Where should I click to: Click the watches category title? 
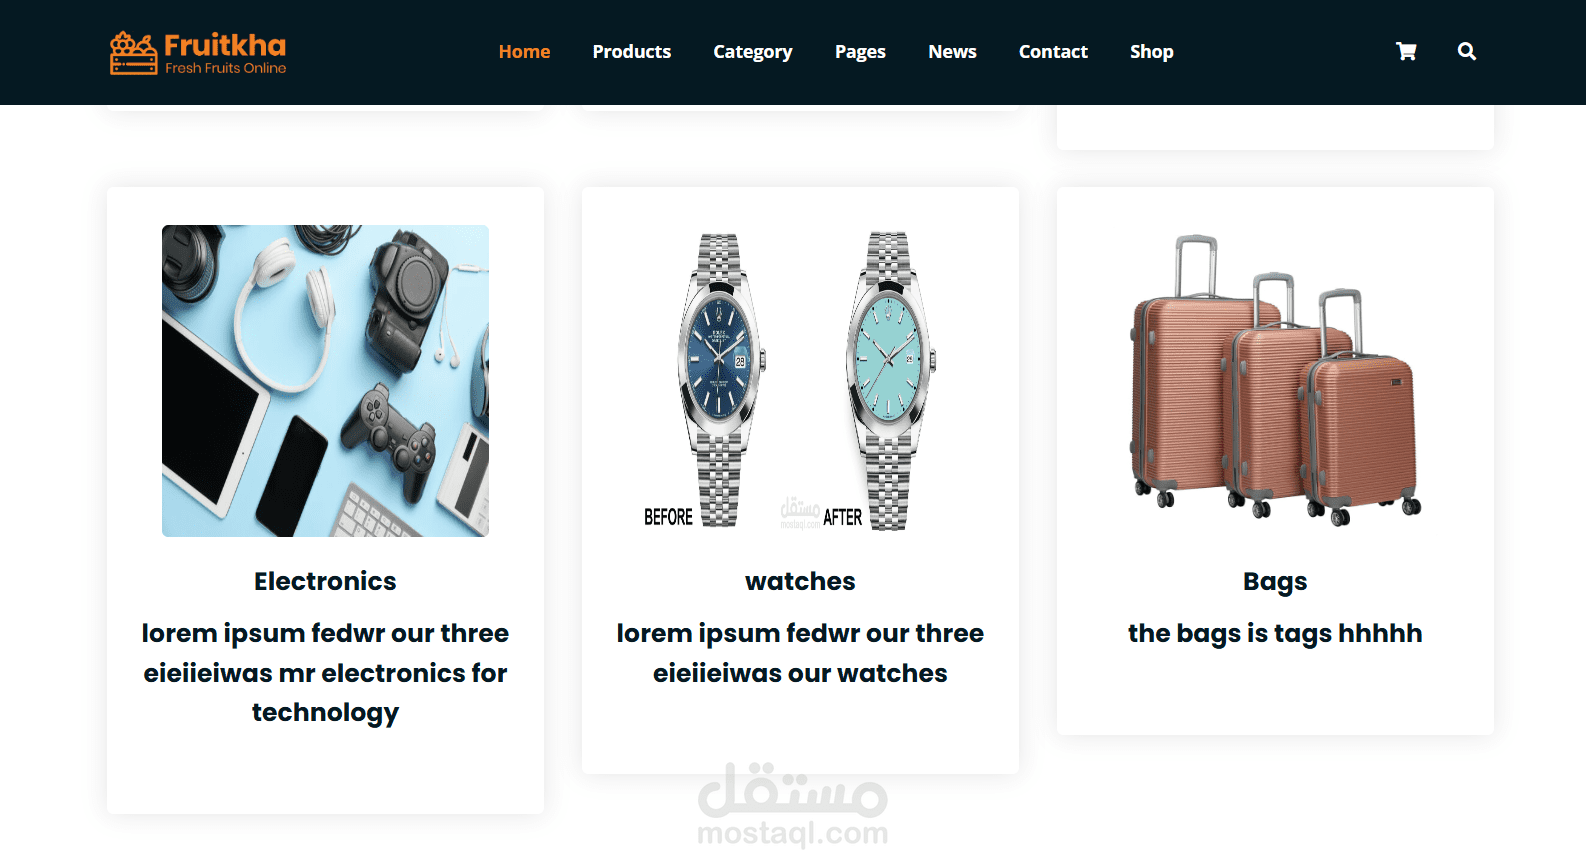point(800,581)
